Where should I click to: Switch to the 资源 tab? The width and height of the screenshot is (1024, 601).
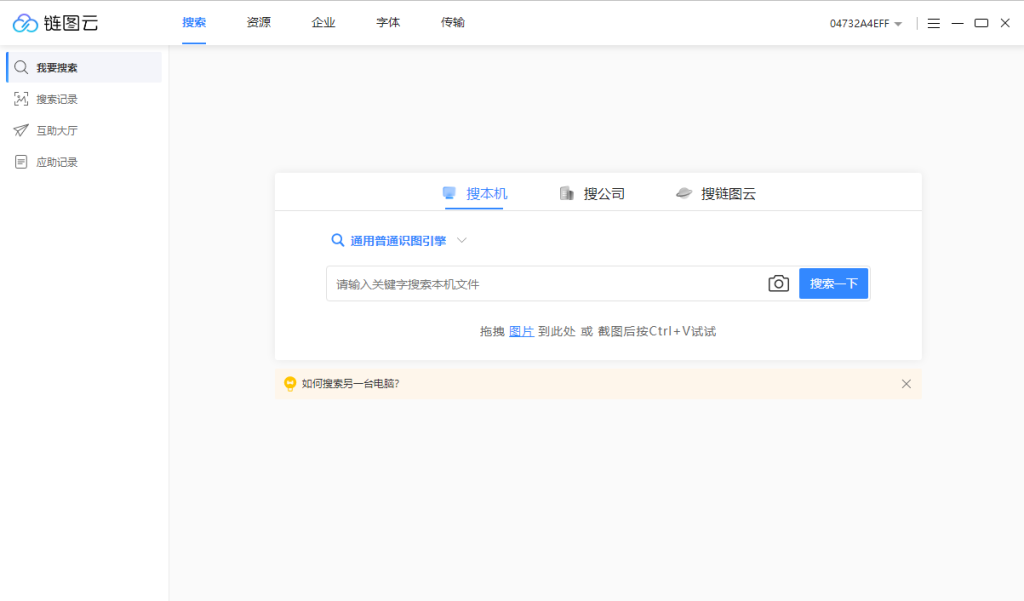257,22
